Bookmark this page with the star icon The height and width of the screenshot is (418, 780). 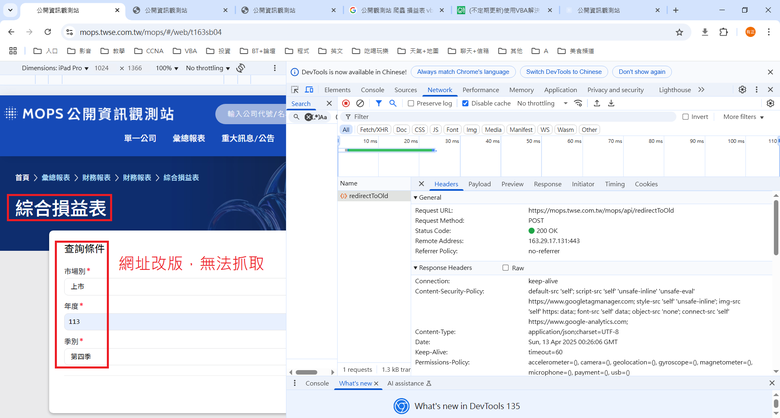(680, 32)
